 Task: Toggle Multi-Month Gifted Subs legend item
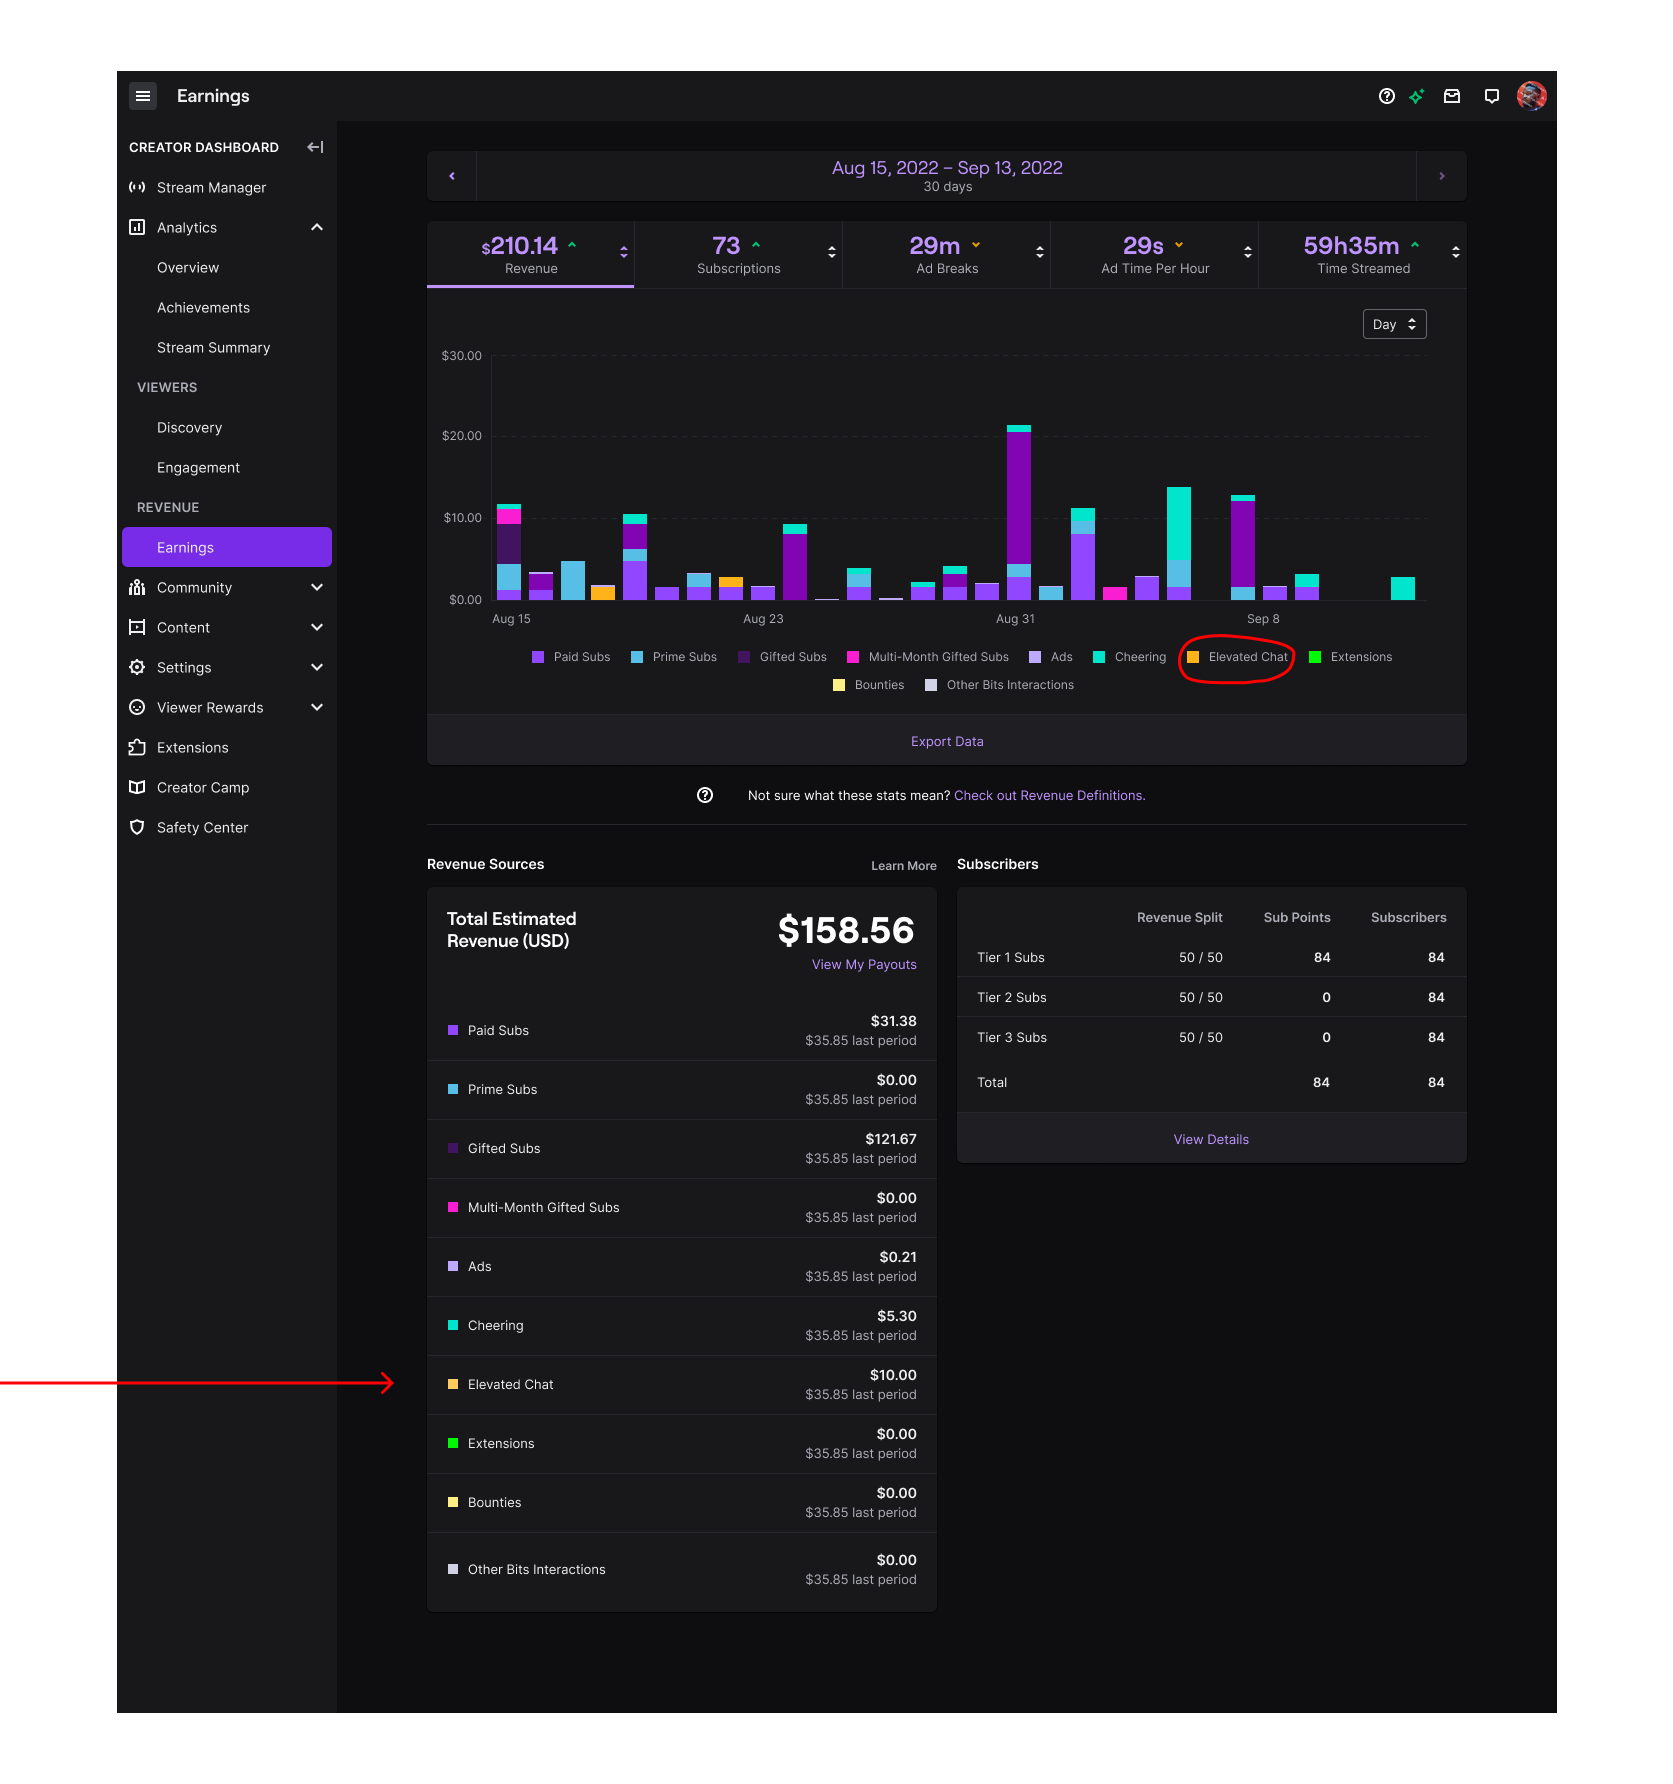click(928, 657)
